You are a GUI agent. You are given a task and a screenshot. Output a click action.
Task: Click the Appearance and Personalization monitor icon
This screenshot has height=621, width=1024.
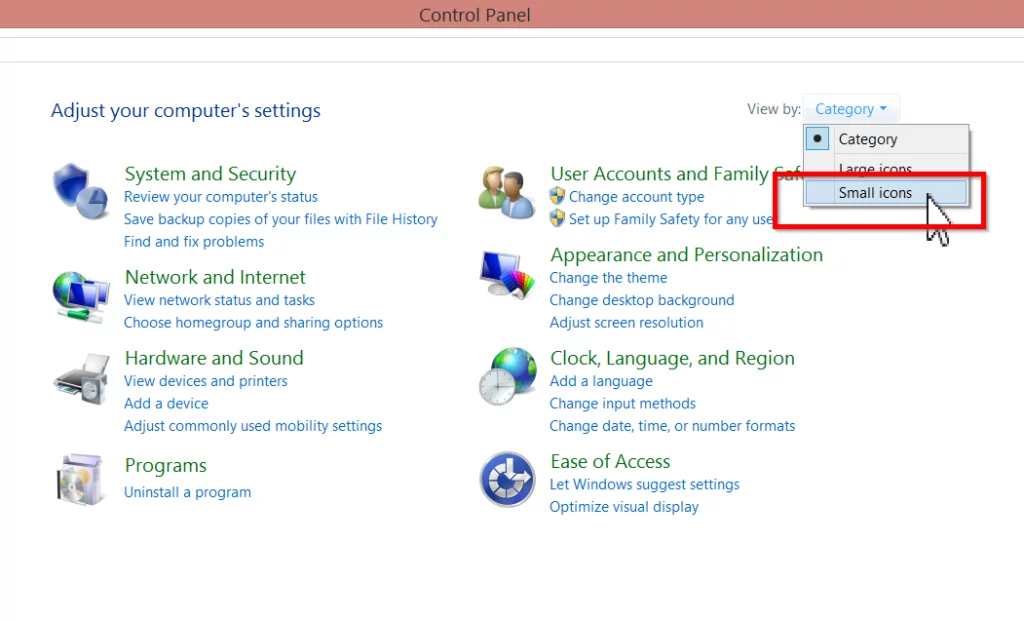click(507, 275)
